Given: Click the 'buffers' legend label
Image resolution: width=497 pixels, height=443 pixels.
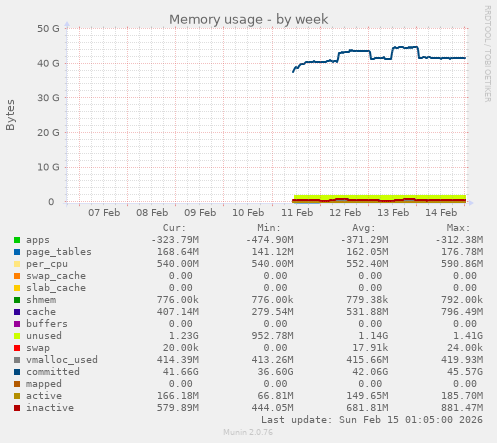Looking at the screenshot, I should pos(47,324).
